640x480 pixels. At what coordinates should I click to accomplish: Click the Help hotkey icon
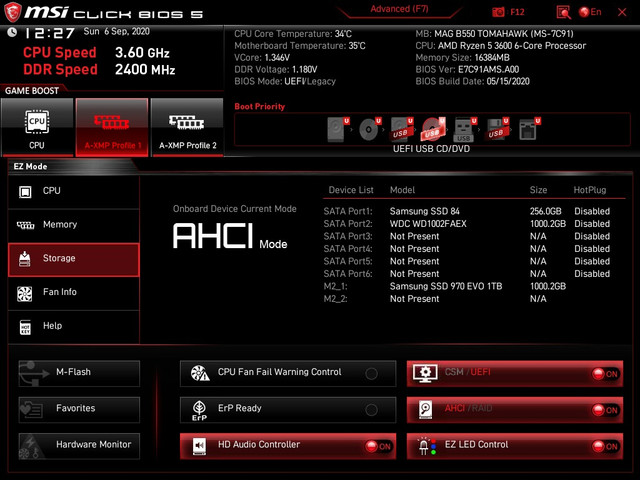point(25,327)
